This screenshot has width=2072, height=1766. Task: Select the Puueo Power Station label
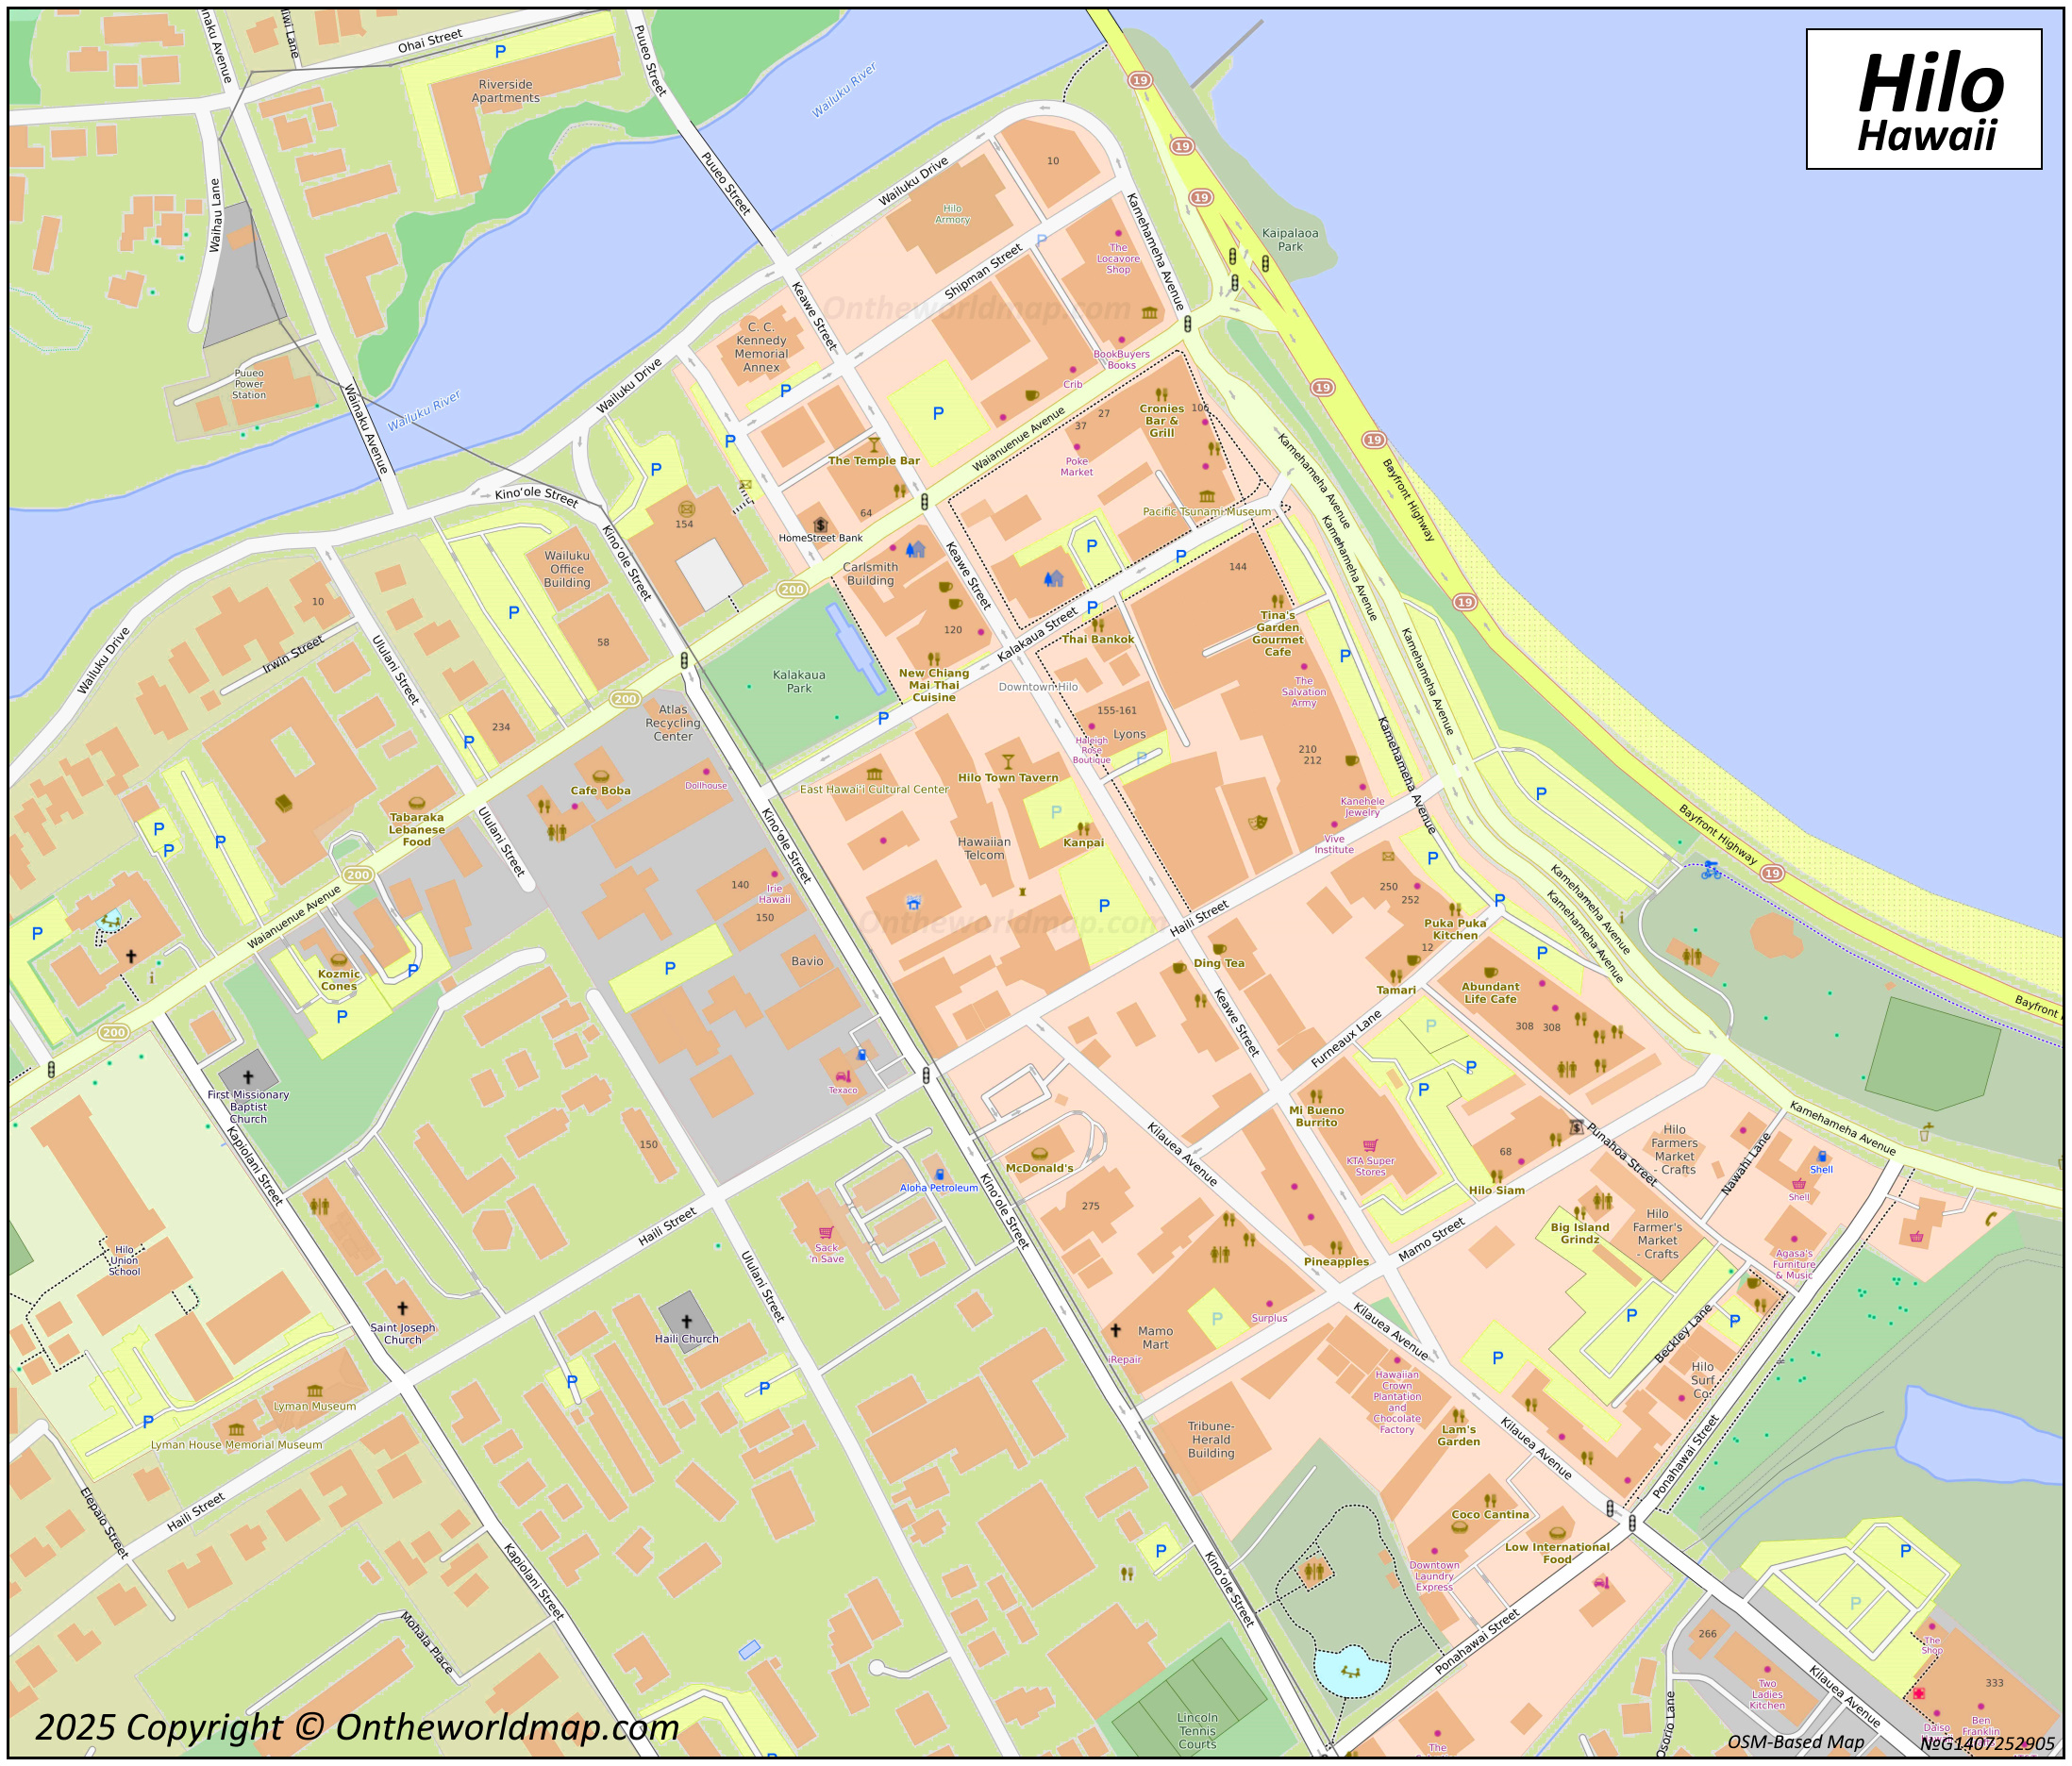point(249,384)
